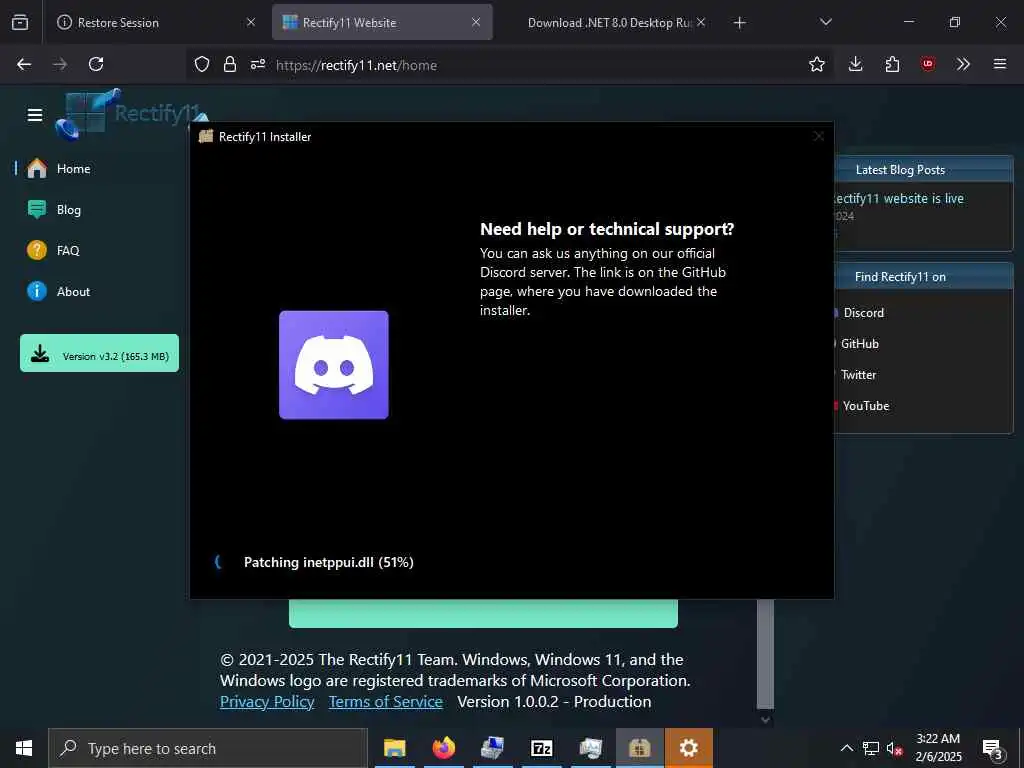Open the GitHub link under Find Rectify11 on
The image size is (1024, 768).
(859, 344)
